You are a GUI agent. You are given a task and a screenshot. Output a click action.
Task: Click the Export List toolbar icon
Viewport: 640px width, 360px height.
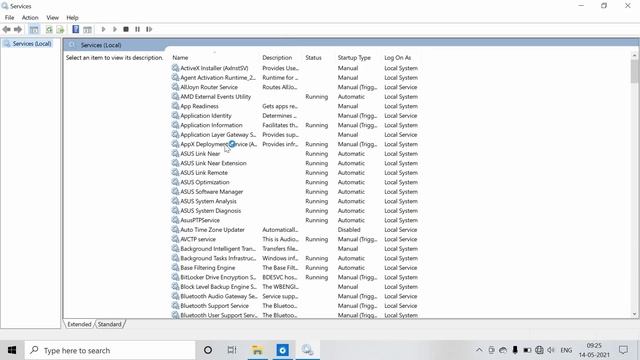point(60,29)
